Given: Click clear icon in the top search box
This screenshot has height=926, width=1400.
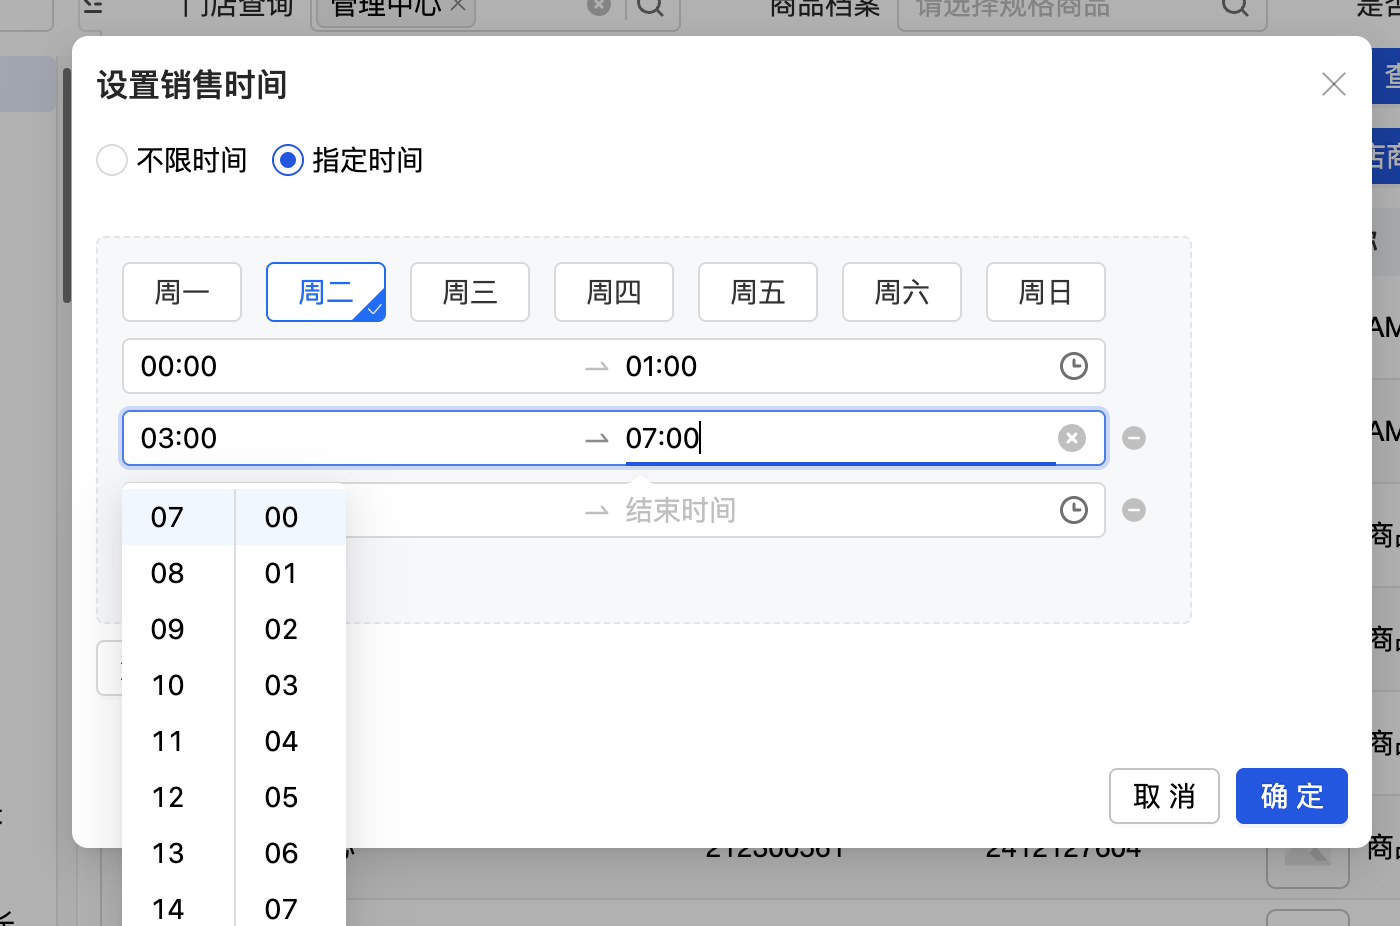Looking at the screenshot, I should coord(598,7).
